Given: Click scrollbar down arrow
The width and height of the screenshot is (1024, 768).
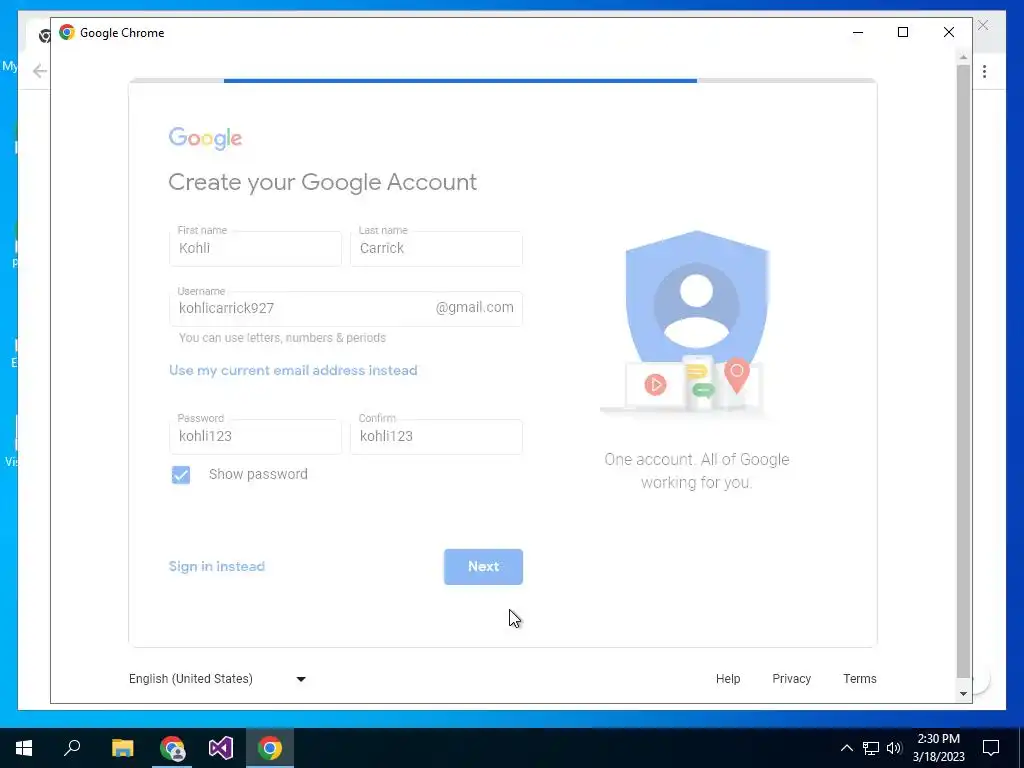Looking at the screenshot, I should click(963, 694).
